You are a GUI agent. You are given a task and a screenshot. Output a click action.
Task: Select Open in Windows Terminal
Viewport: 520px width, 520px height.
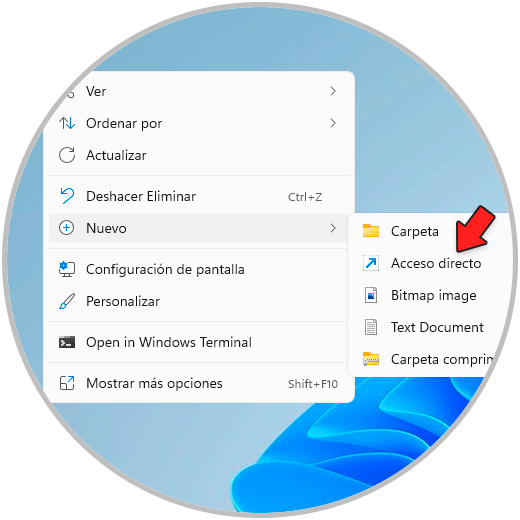tap(198, 342)
